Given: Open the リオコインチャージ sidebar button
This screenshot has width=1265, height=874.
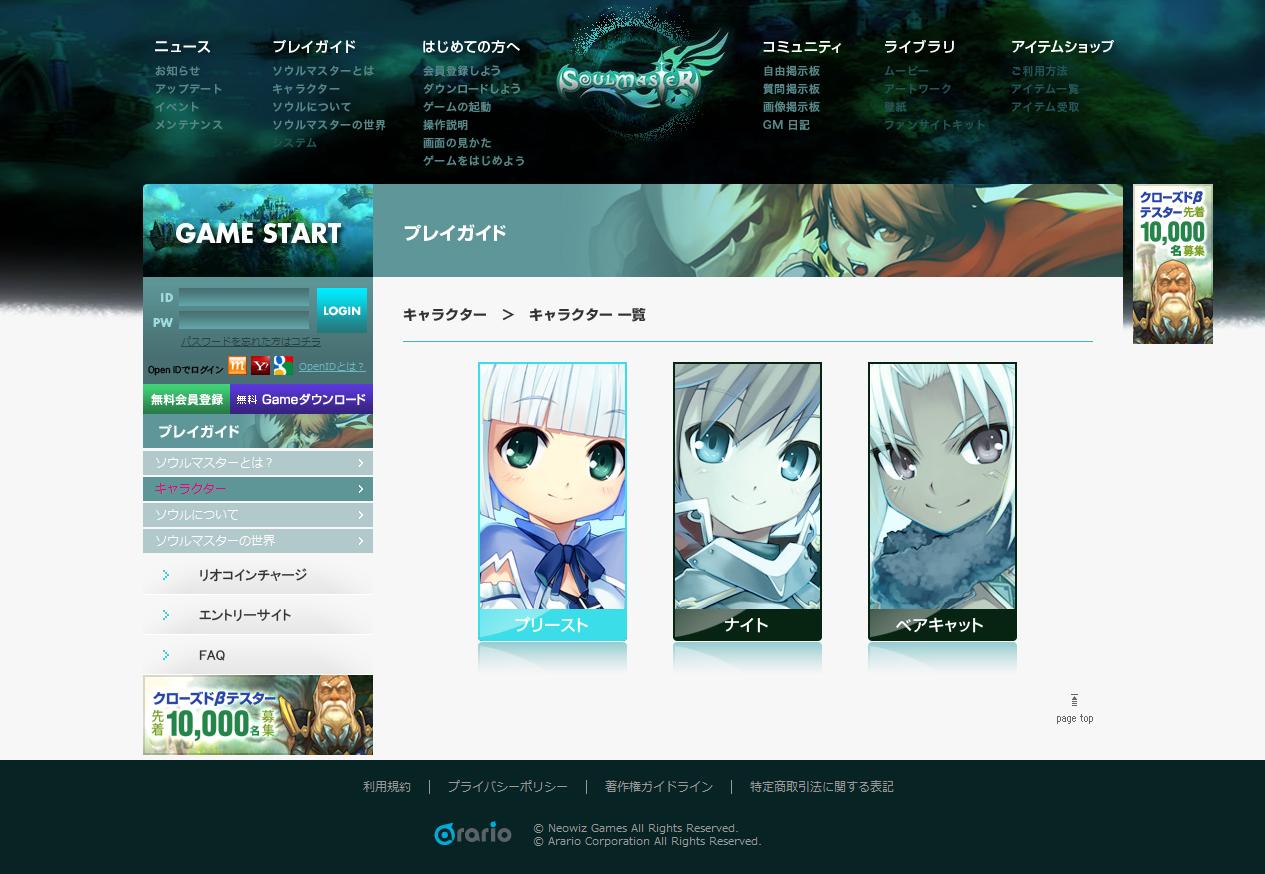Looking at the screenshot, I should pos(258,575).
